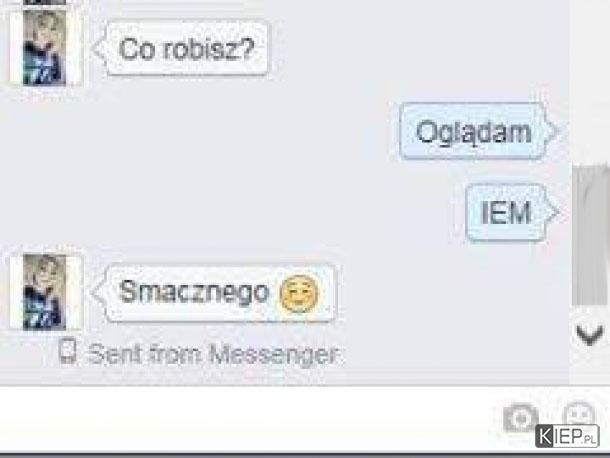Open the emoji smiley picker icon
The width and height of the screenshot is (610, 458).
coord(579,413)
